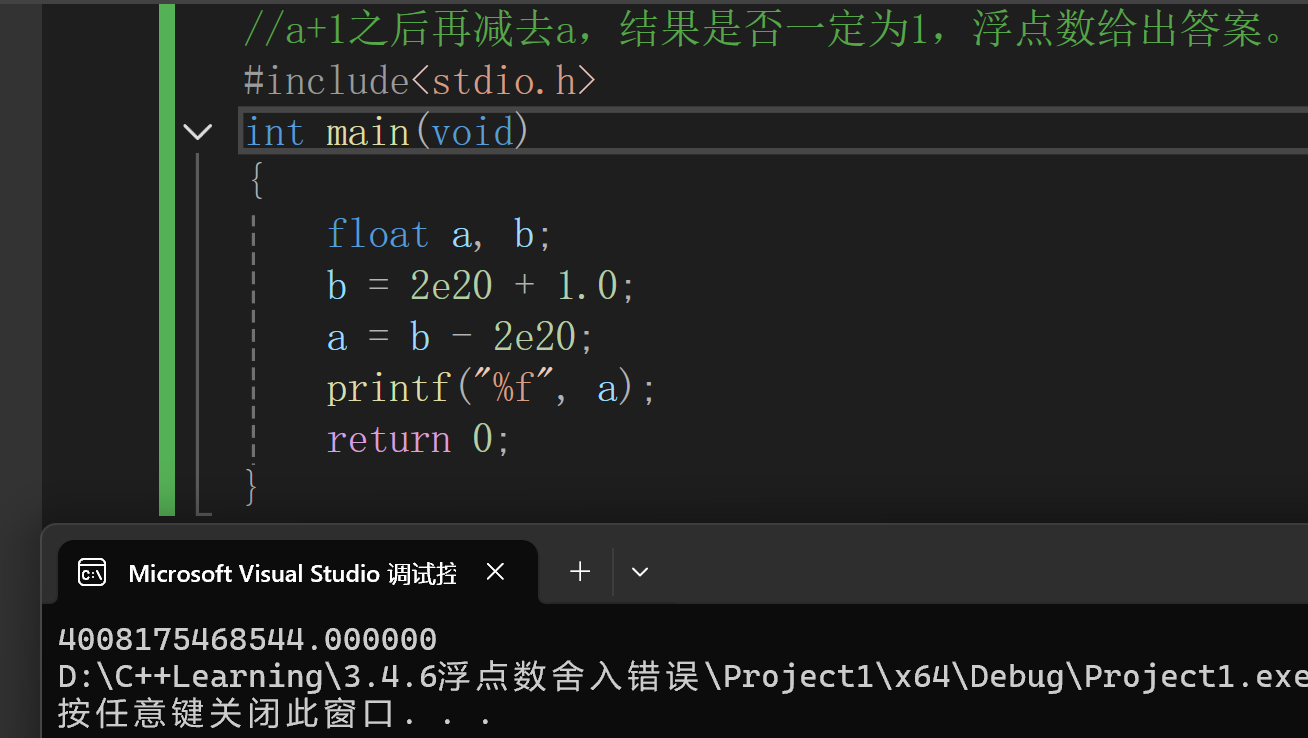
Task: Place cursor on the printf statement
Action: pos(488,387)
